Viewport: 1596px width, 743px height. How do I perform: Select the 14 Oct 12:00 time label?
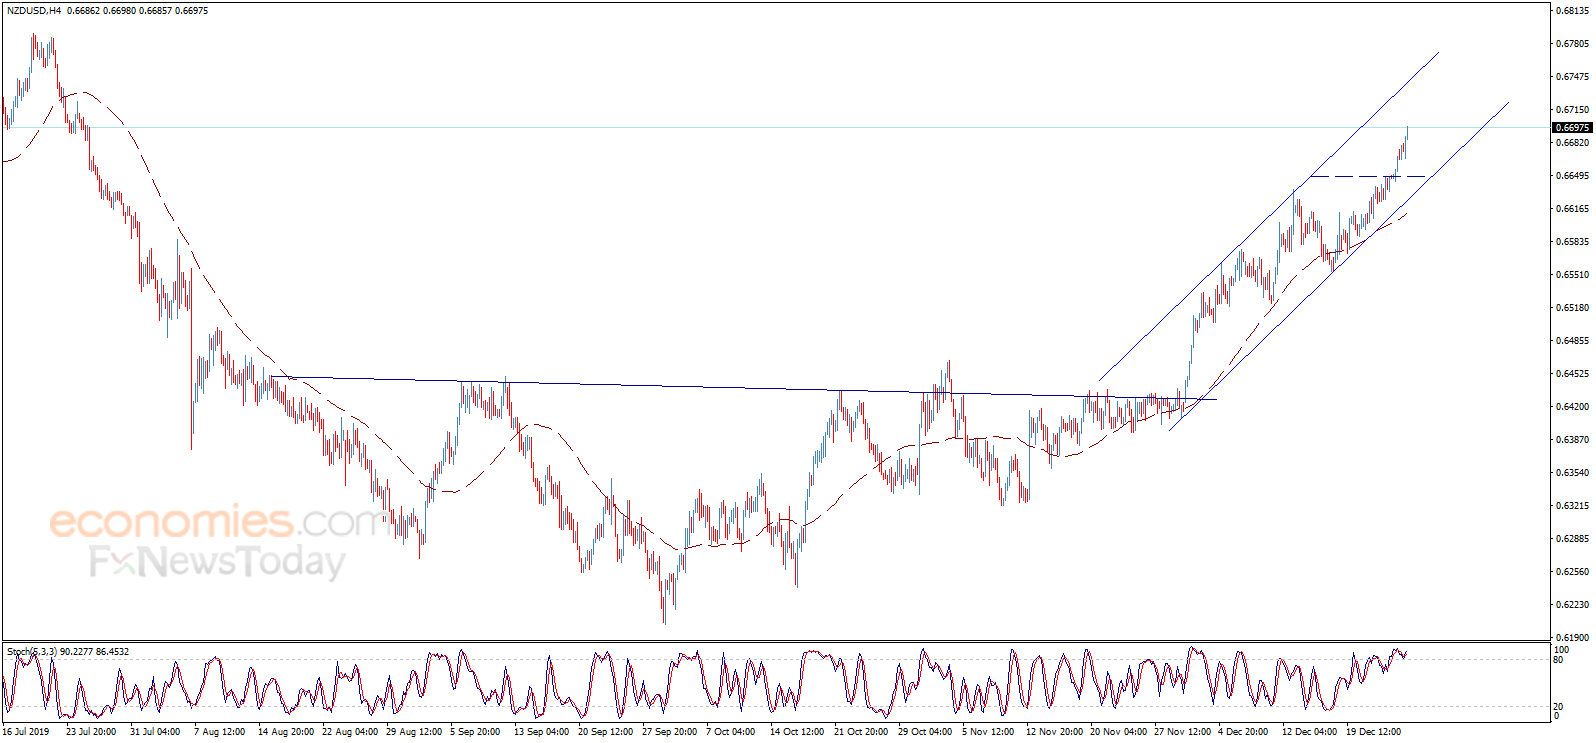797,732
